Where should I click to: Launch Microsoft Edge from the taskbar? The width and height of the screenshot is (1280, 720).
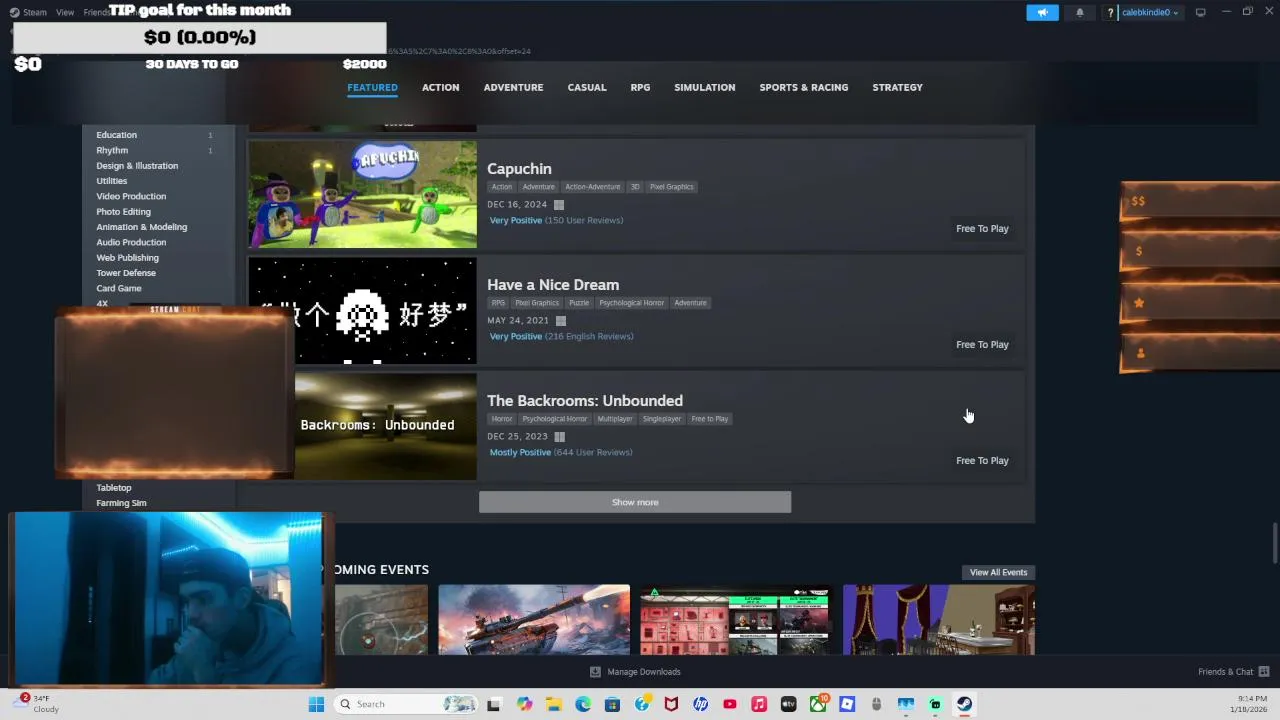[583, 704]
